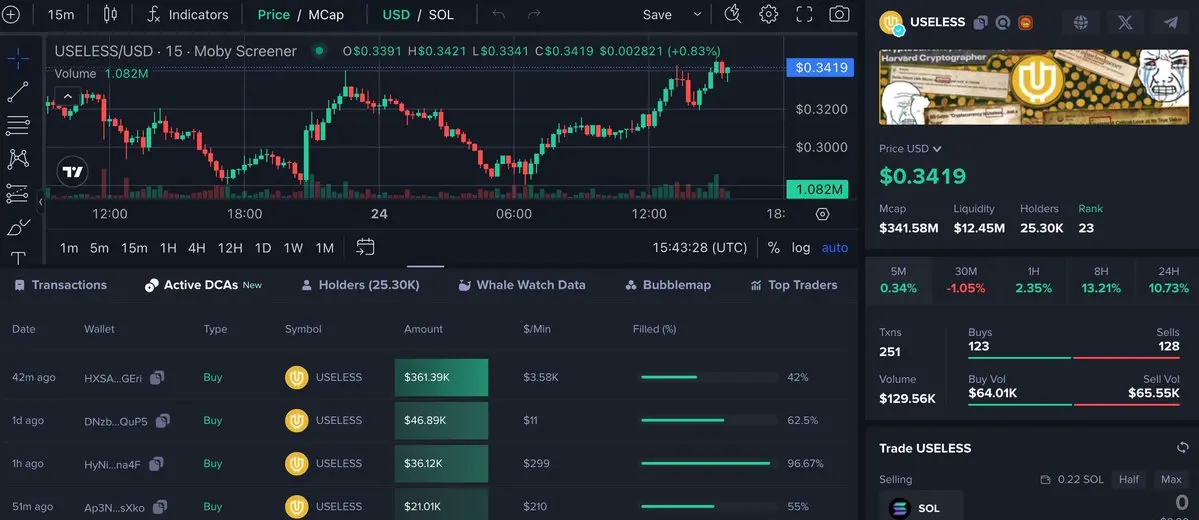Add a compare symbol with plus icon
The height and width of the screenshot is (520, 1199).
tap(11, 15)
